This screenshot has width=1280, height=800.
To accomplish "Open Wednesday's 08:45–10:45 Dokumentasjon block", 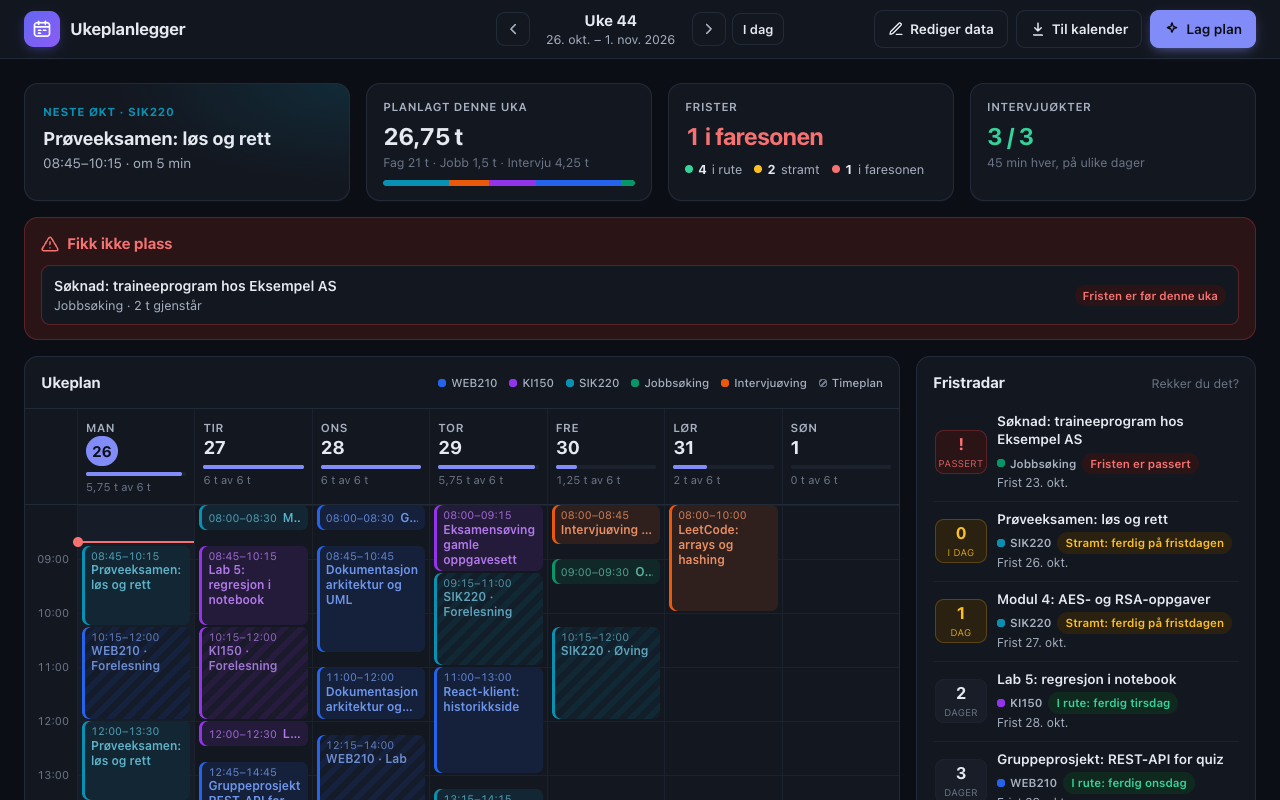I will pos(371,599).
